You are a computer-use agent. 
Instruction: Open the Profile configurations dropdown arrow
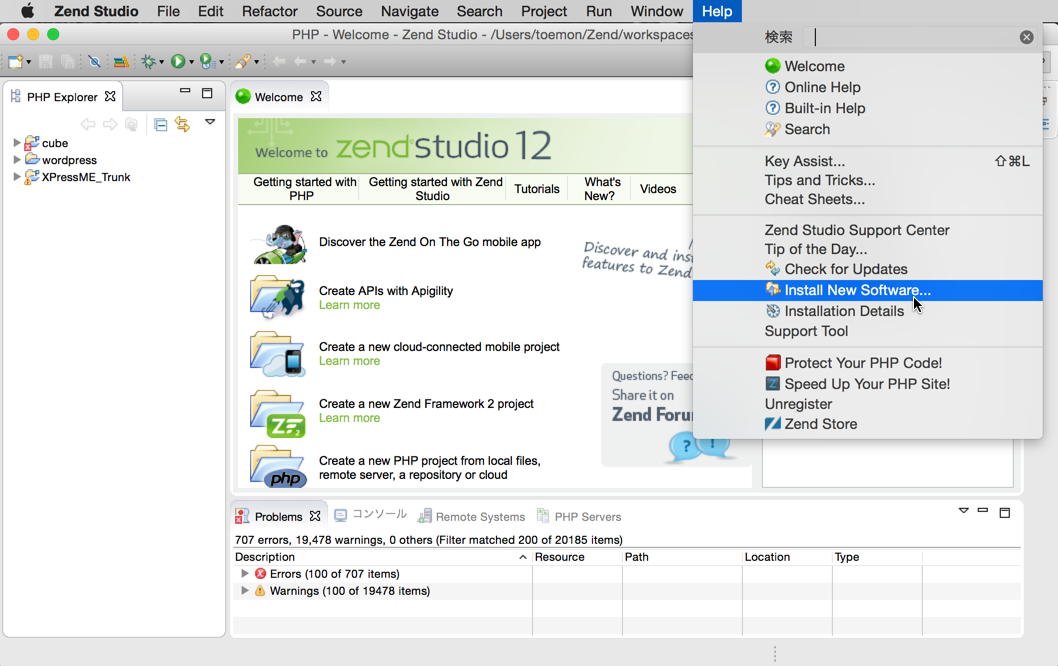(x=221, y=63)
